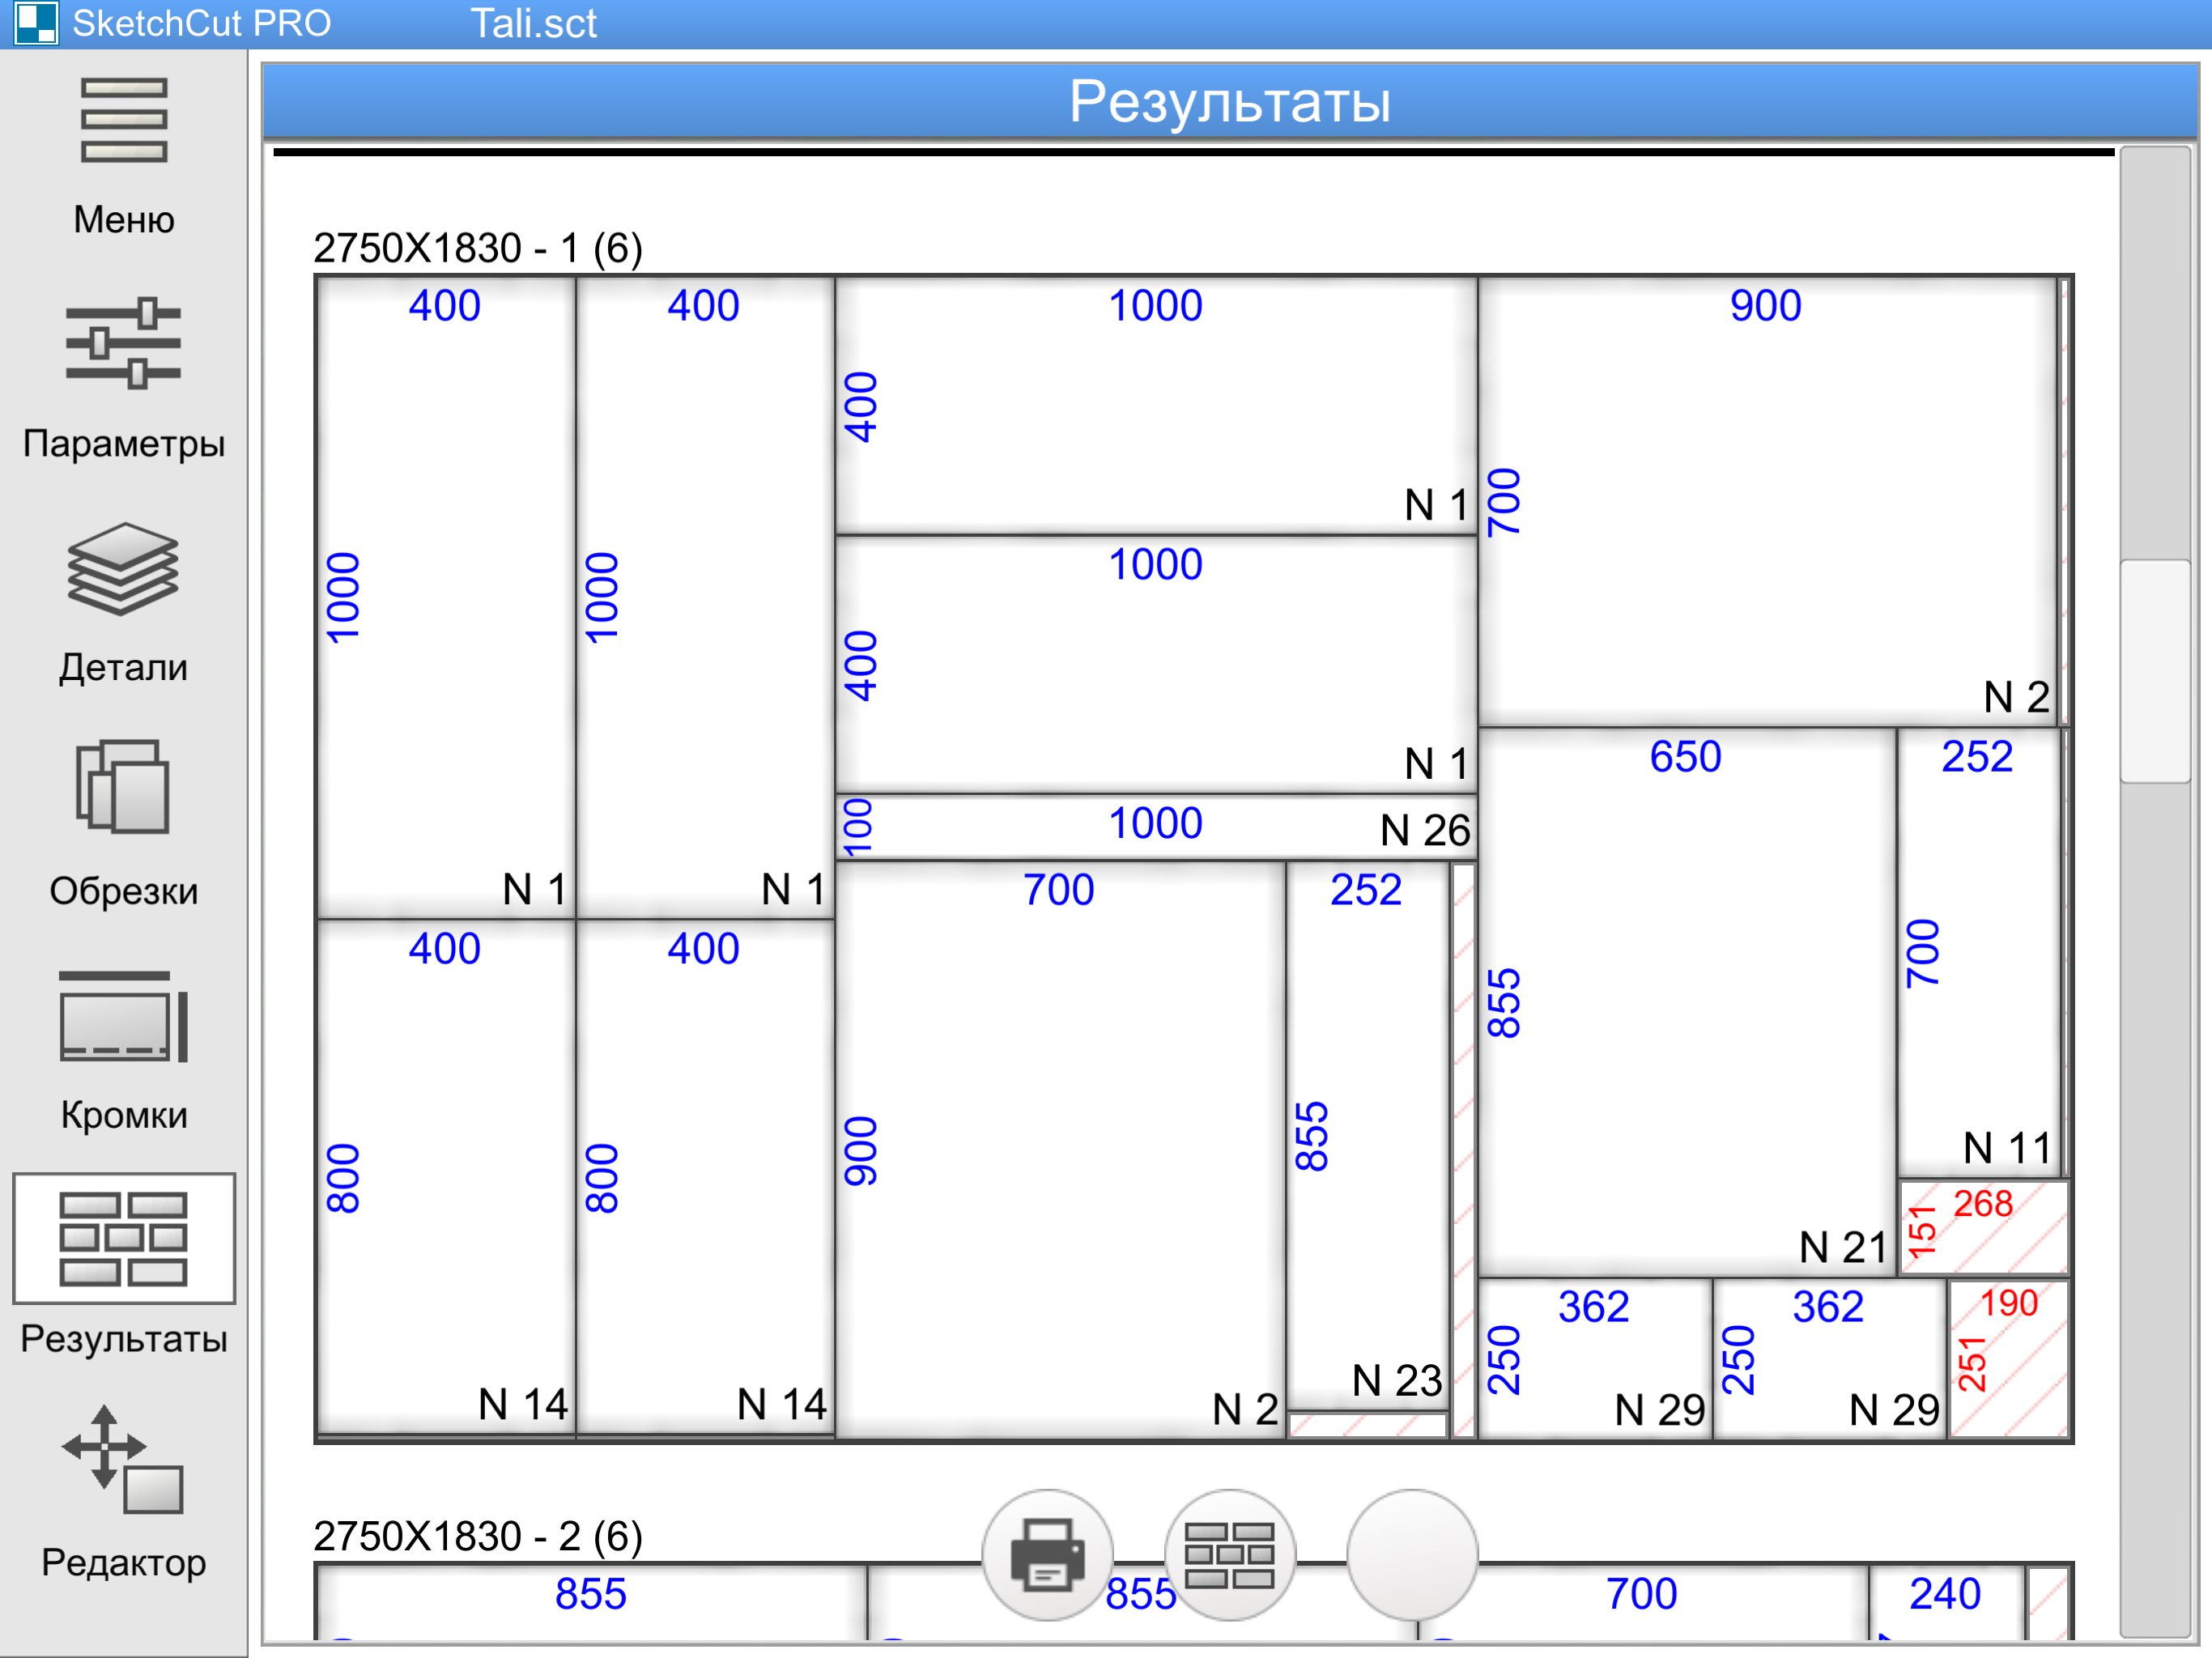Click sheet title 2750X1830 - 2 (6)

pos(478,1536)
